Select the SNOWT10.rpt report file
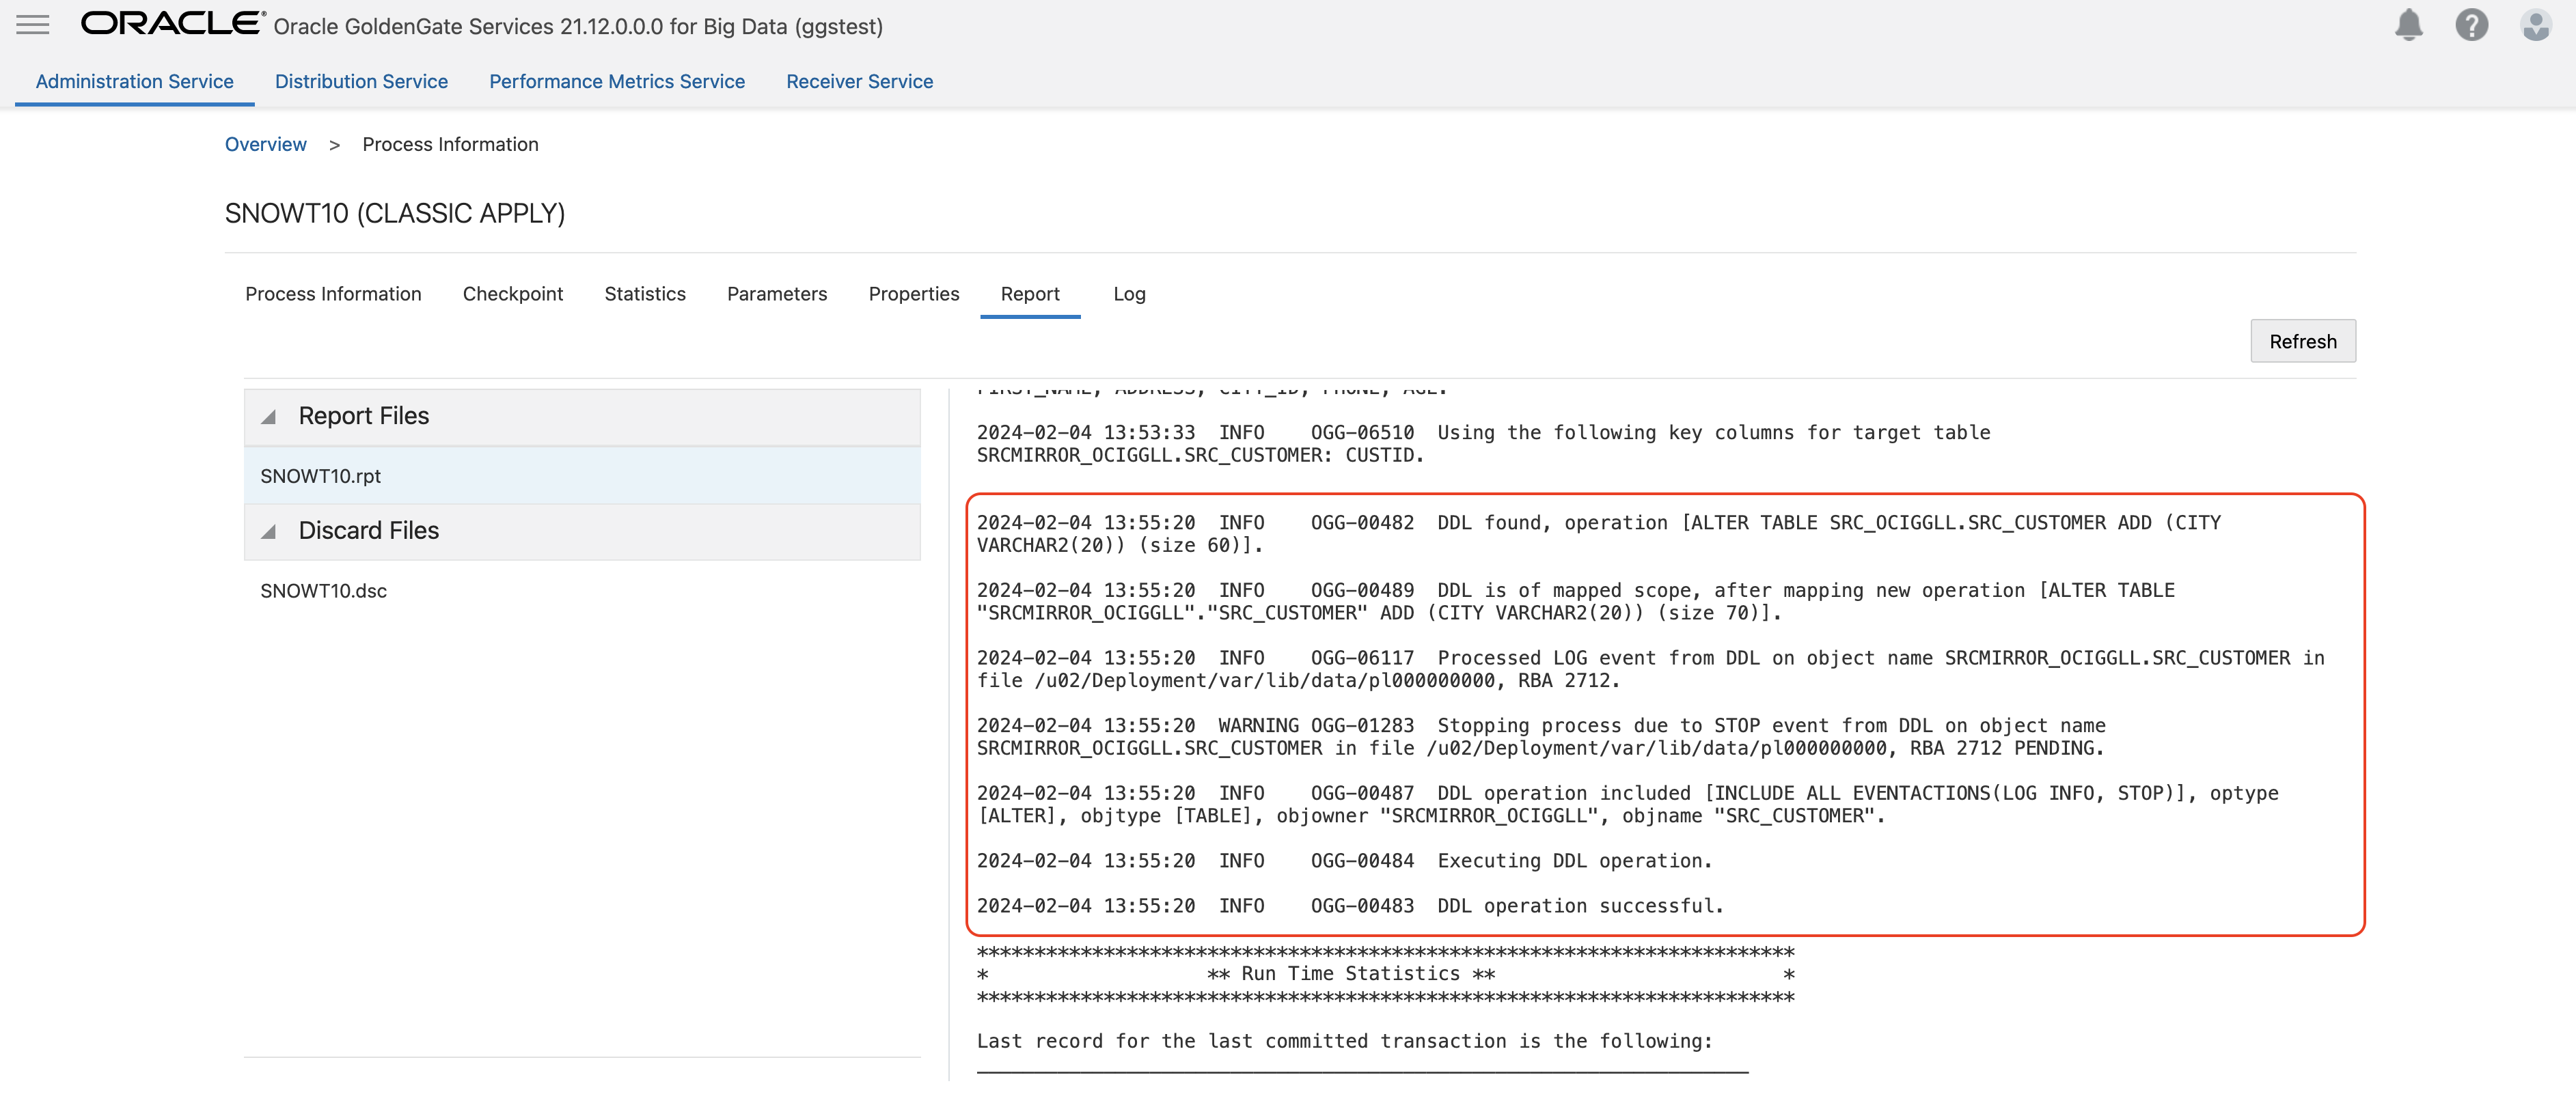This screenshot has height=1116, width=2576. coord(321,476)
